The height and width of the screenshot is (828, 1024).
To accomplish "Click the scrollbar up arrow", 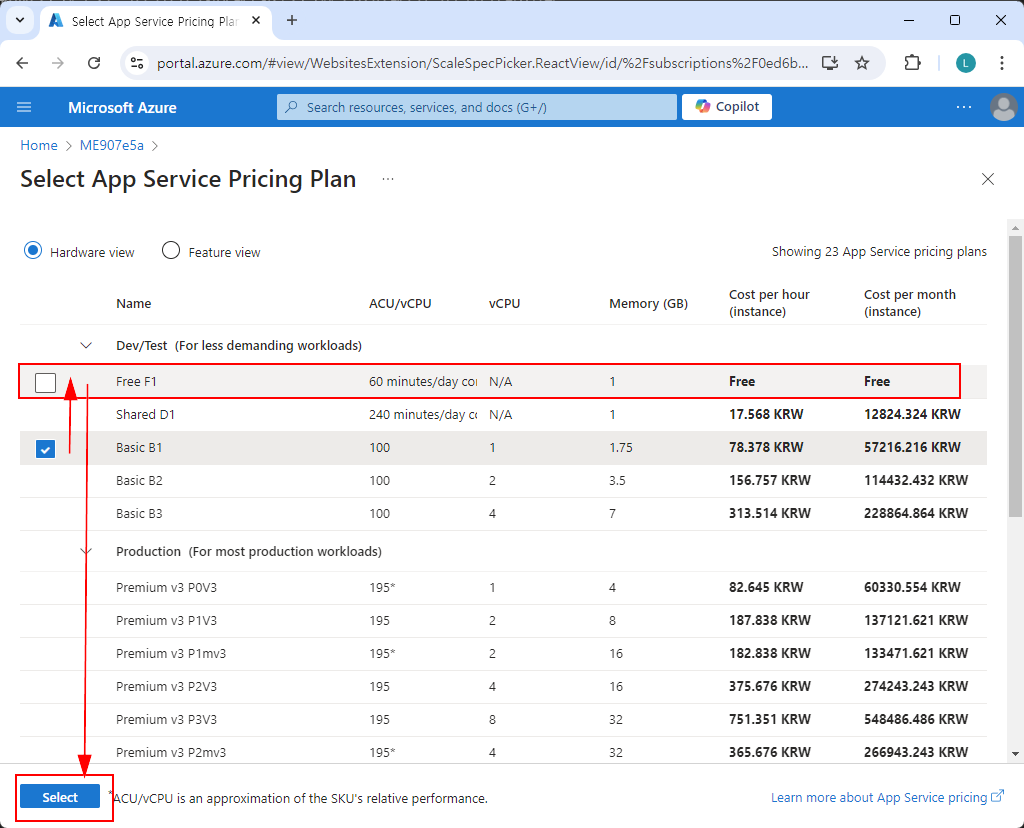I will (x=1015, y=227).
